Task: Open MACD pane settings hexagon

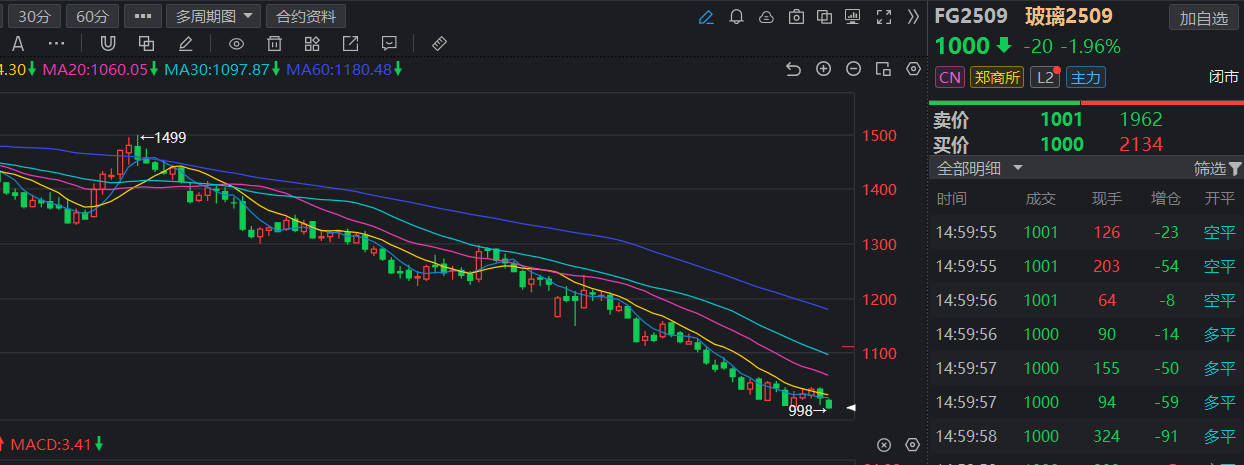Action: (912, 445)
